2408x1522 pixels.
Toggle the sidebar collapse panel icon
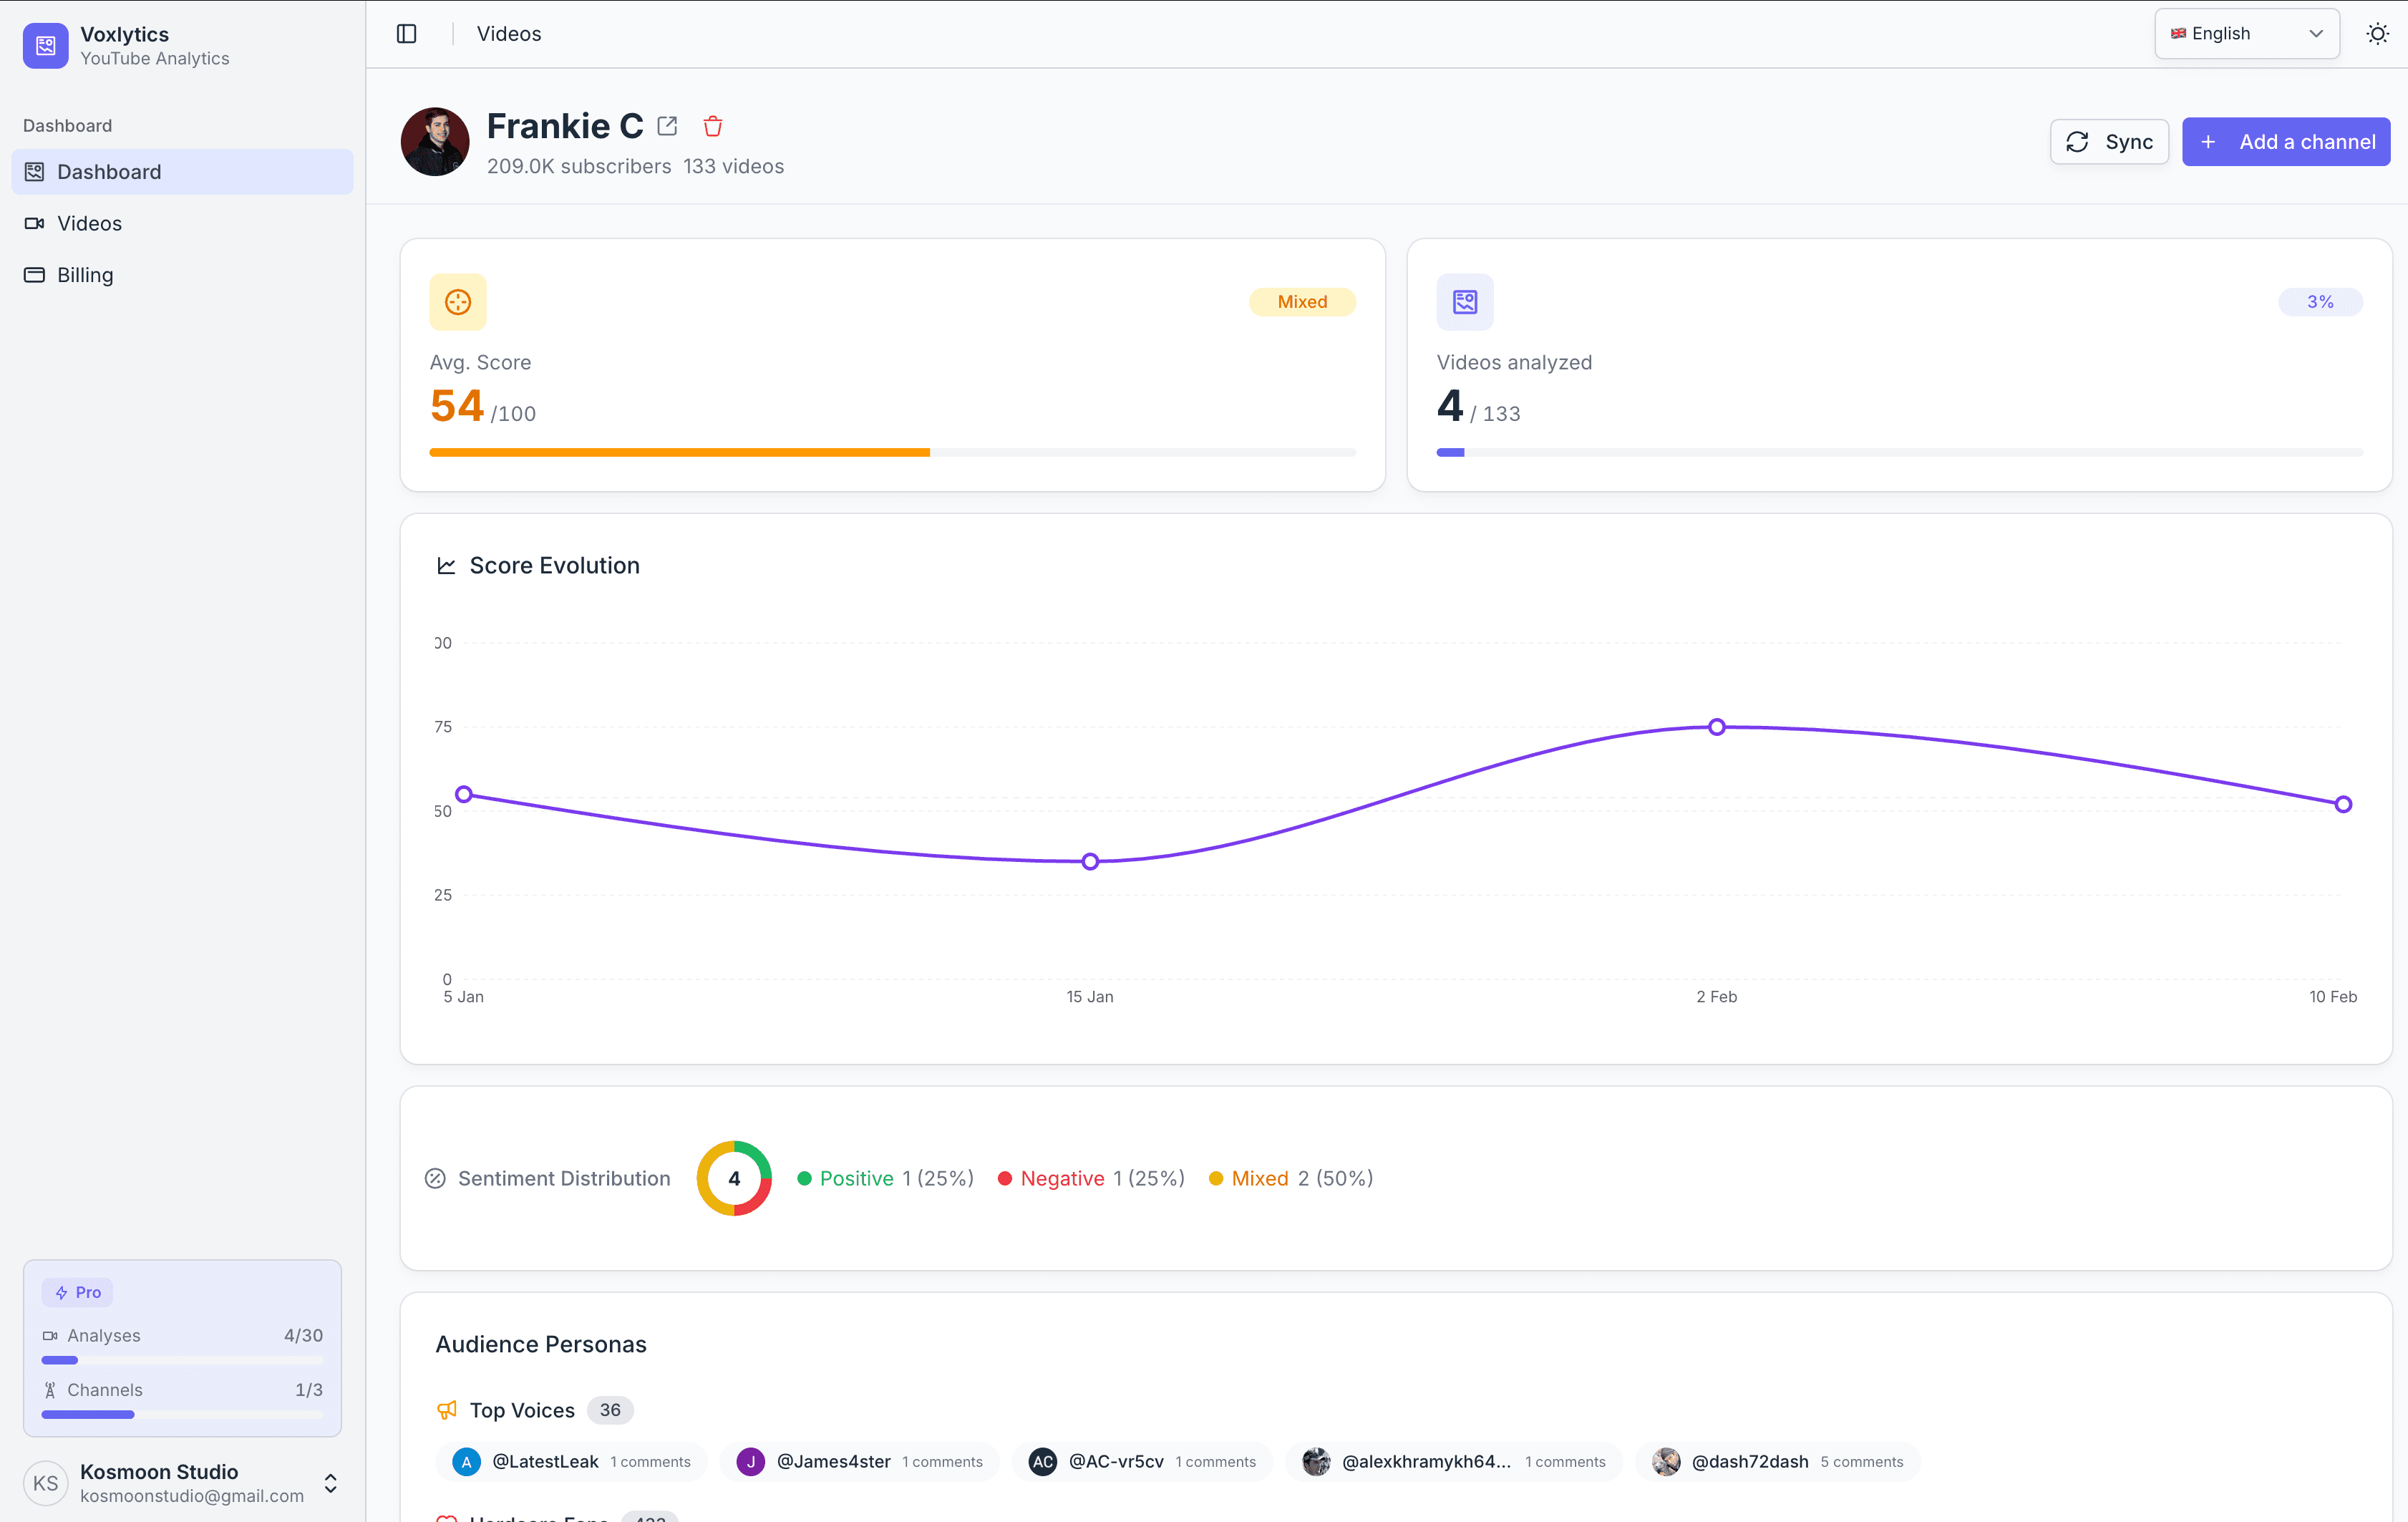407,33
